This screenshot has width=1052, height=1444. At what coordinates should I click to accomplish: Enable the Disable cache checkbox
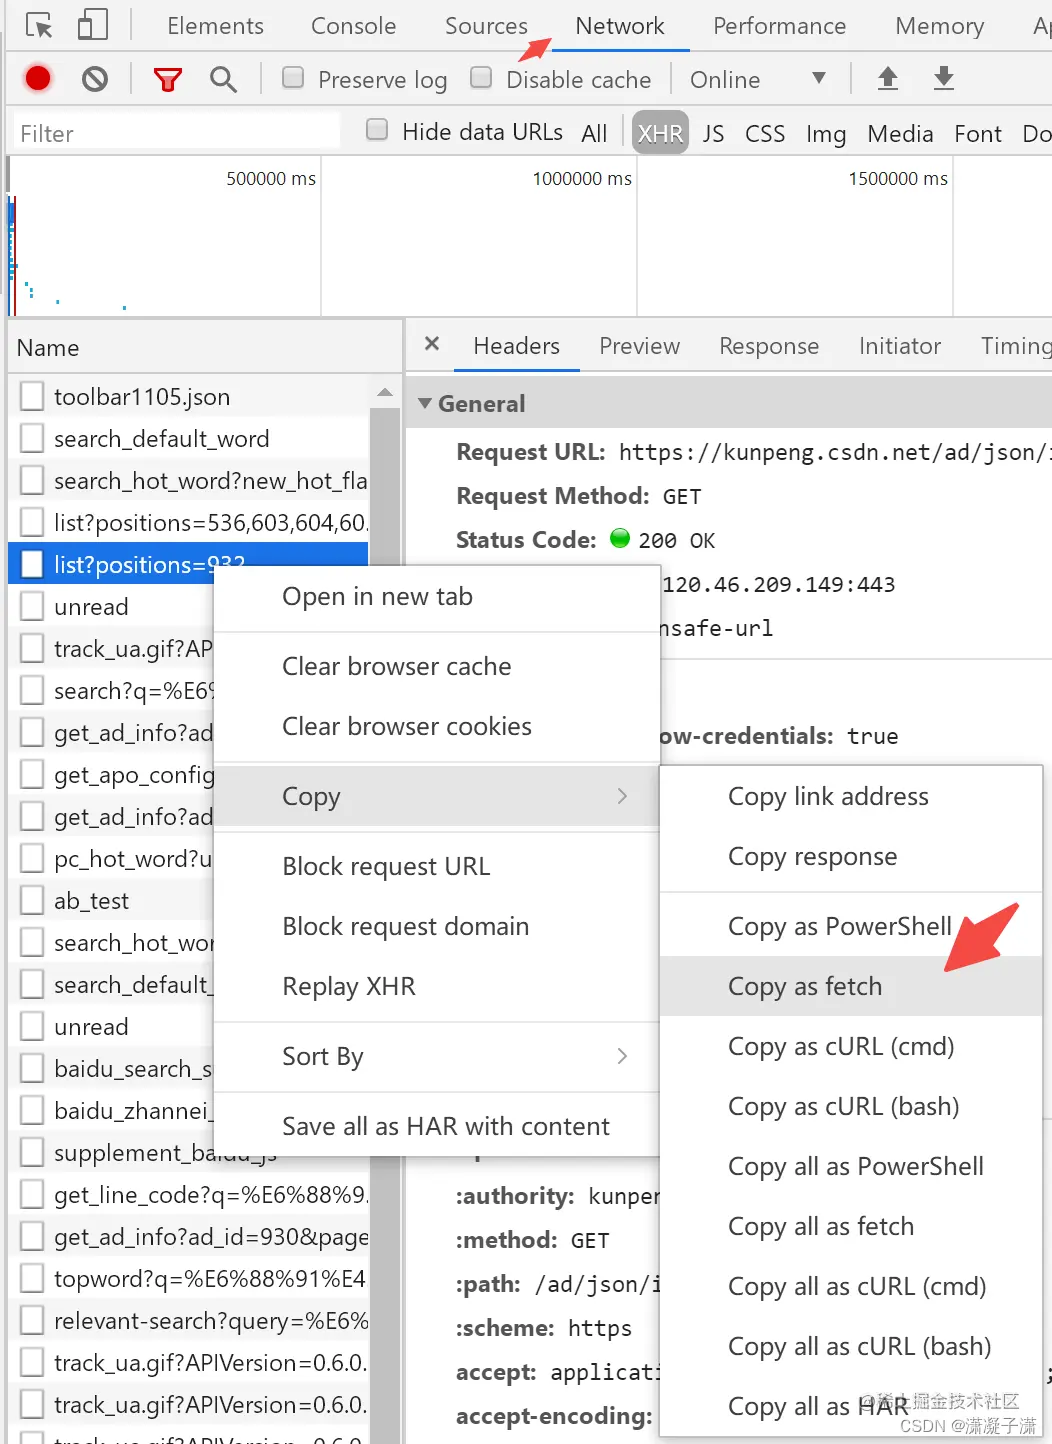pyautogui.click(x=481, y=77)
